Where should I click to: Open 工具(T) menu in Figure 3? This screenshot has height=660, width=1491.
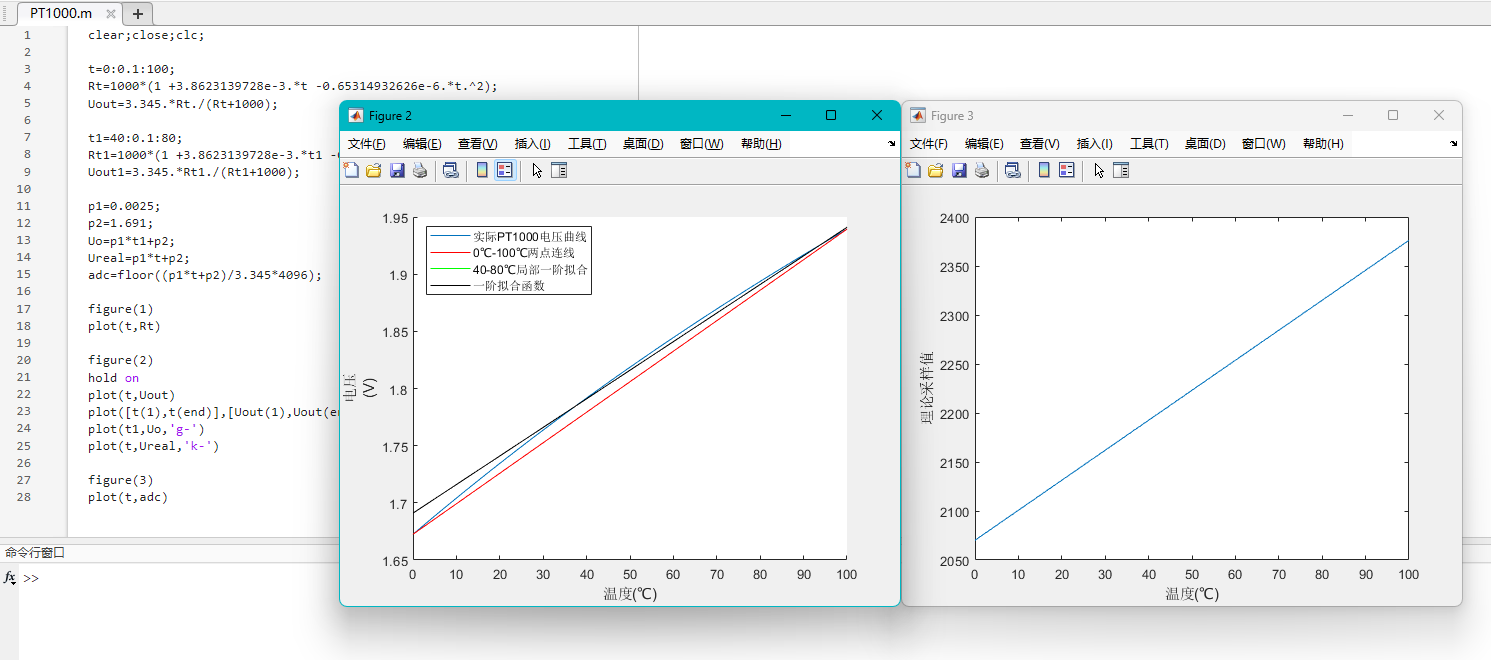tap(1149, 144)
